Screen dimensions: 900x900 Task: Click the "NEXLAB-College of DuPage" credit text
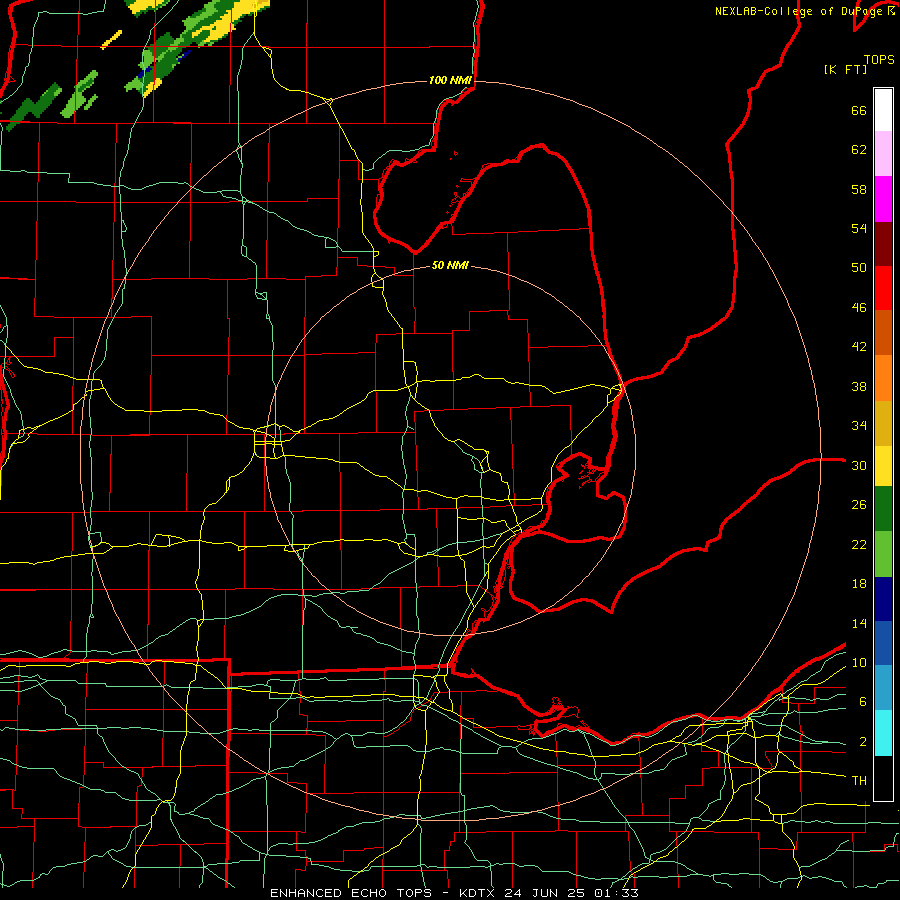[799, 11]
